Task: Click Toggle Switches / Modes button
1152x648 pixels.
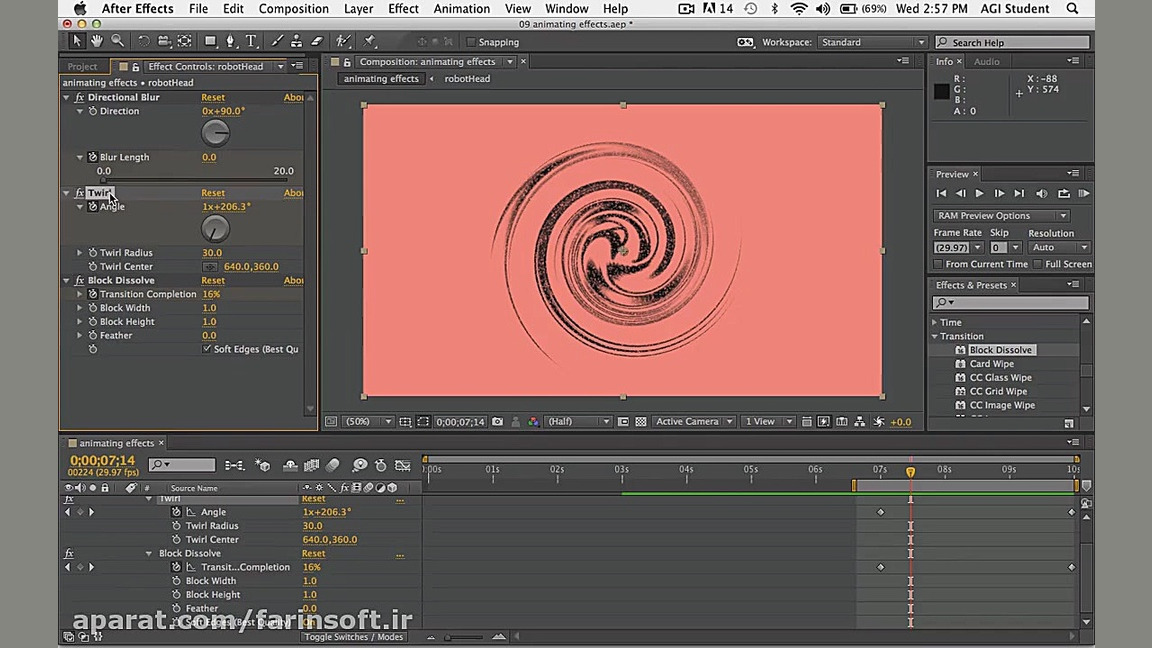Action: [x=354, y=637]
